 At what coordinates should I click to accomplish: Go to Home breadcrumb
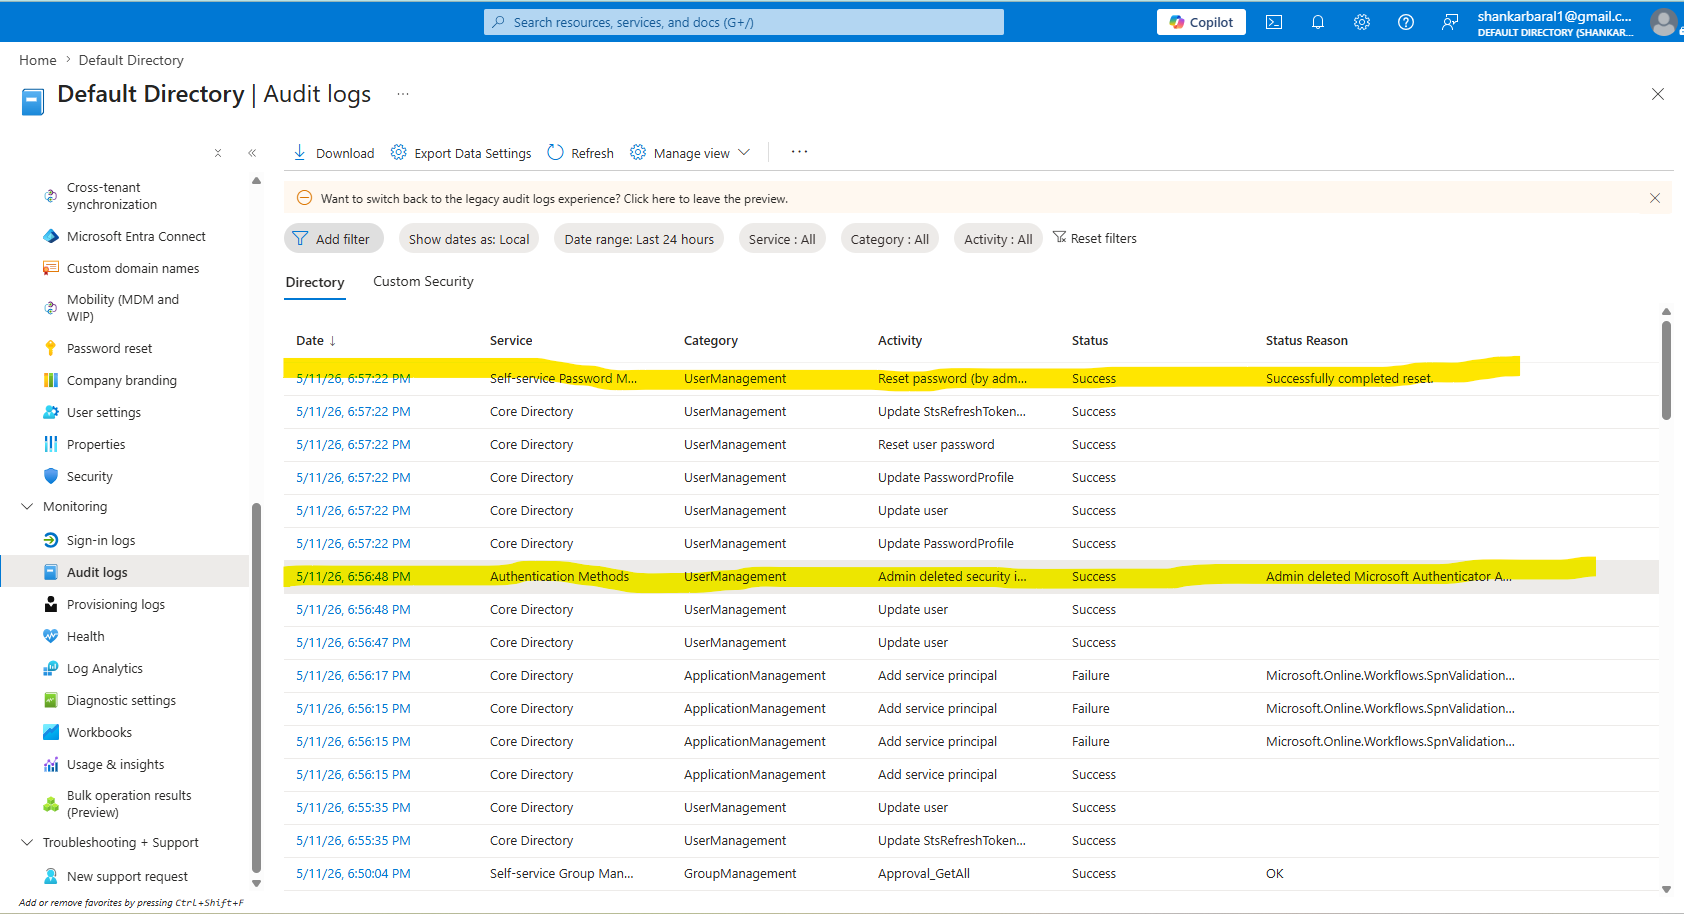tap(38, 60)
